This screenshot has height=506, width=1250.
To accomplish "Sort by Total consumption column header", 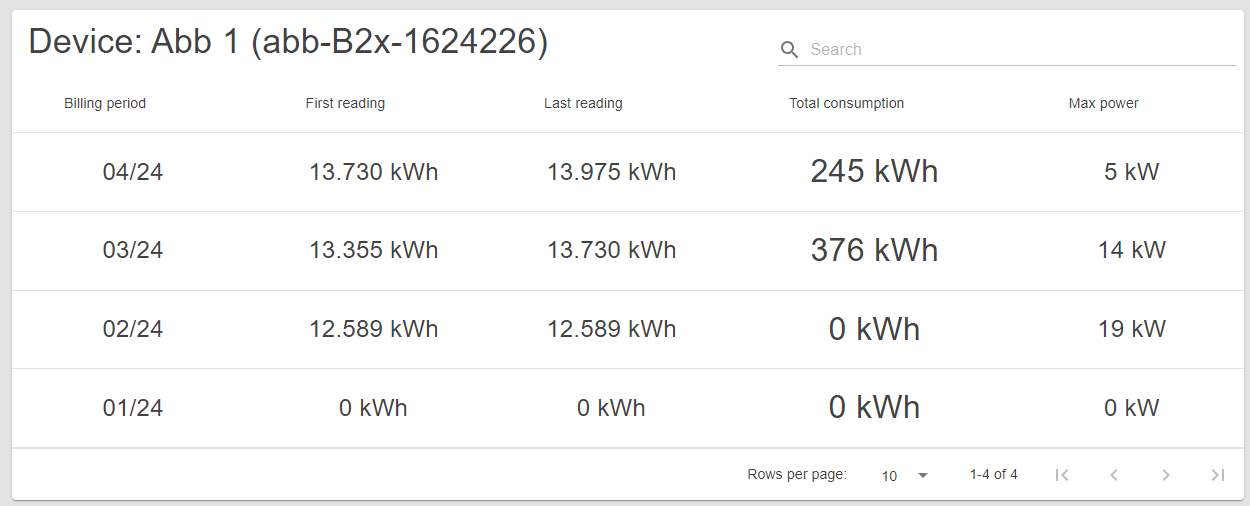I will 846,103.
